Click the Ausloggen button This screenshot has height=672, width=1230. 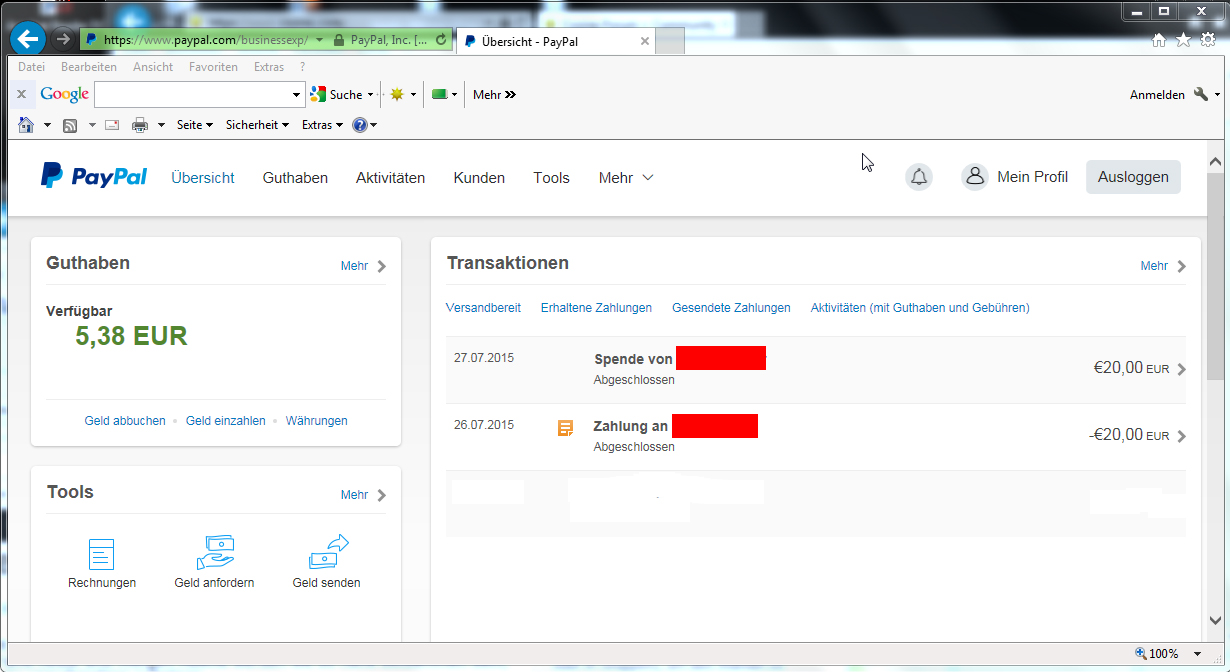(1133, 177)
